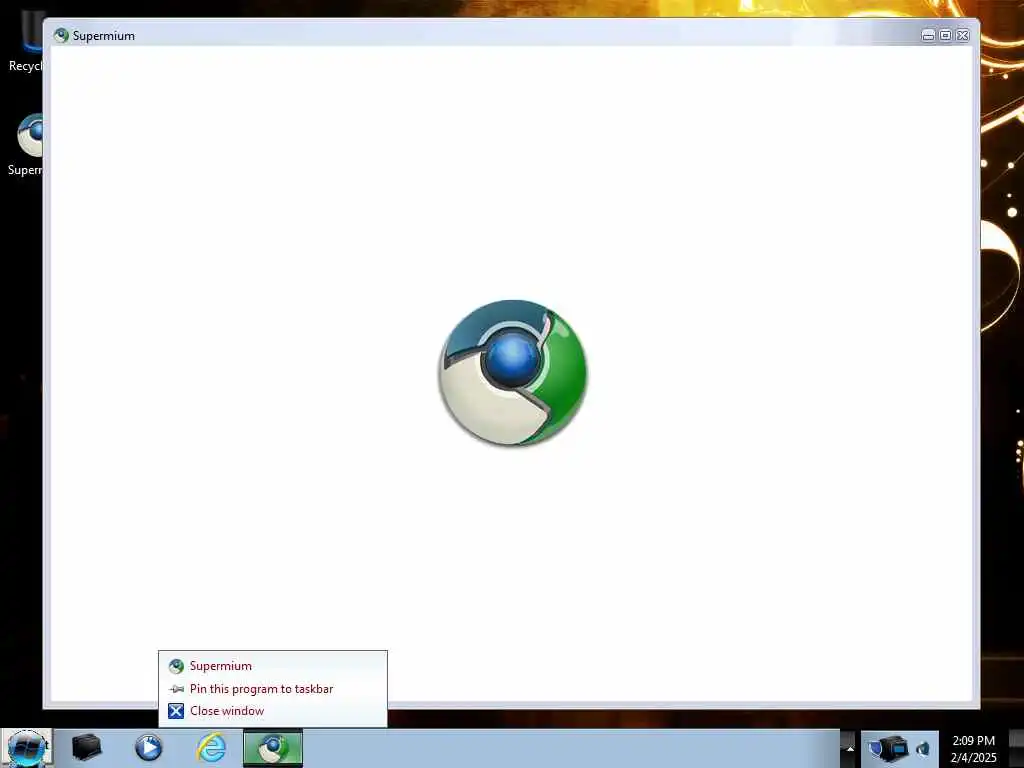Launch Supermium from the jump list entry
The height and width of the screenshot is (768, 1024).
click(273, 666)
